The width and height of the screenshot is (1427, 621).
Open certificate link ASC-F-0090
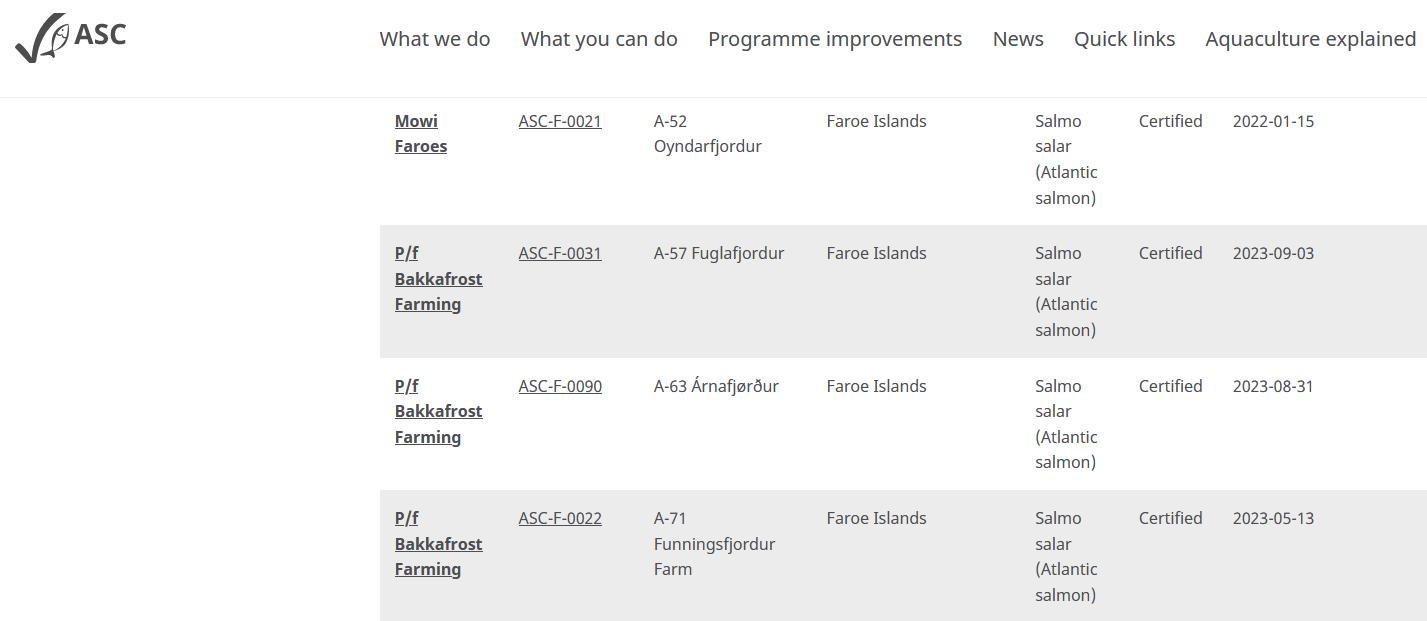point(560,387)
